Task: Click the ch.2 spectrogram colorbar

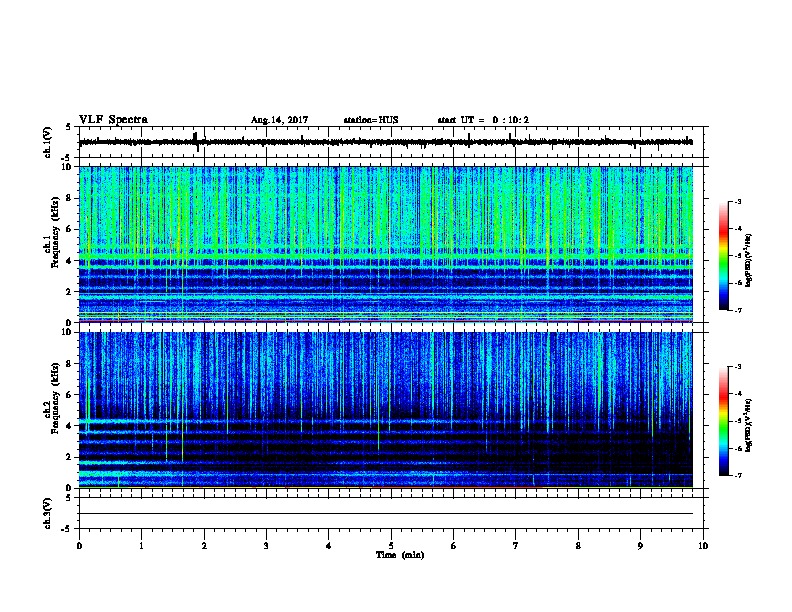Action: pos(723,421)
